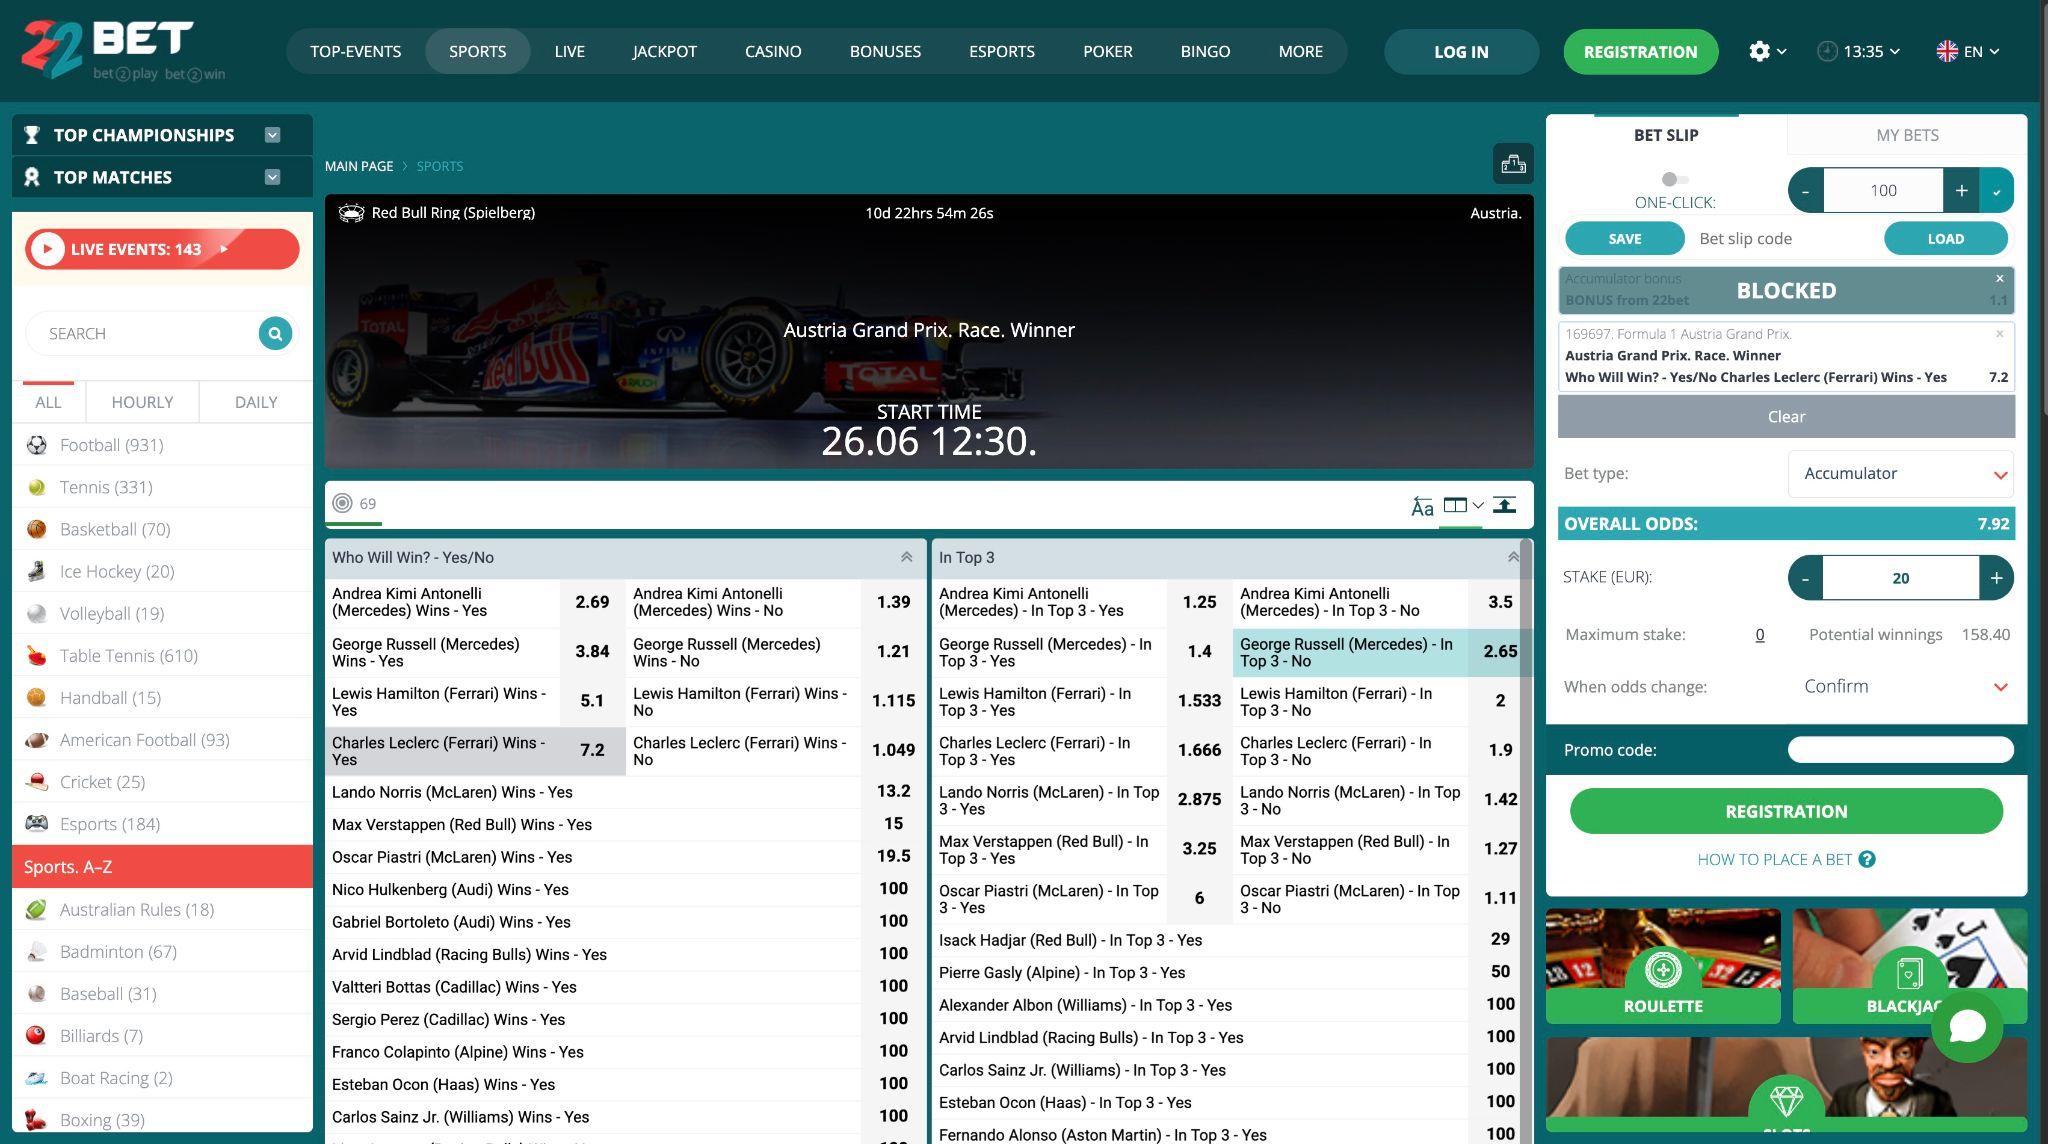Click the podium results icon
The image size is (2048, 1144).
(x=1513, y=164)
